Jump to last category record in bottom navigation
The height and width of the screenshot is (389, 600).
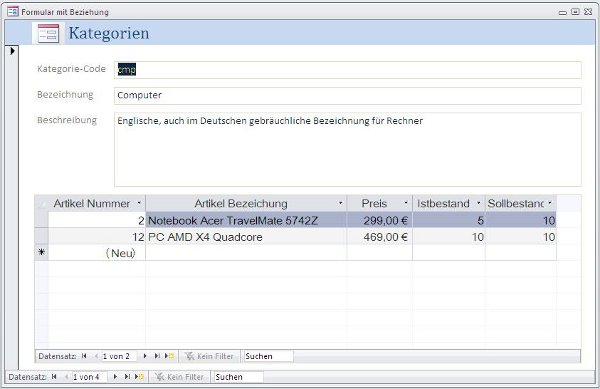point(127,377)
